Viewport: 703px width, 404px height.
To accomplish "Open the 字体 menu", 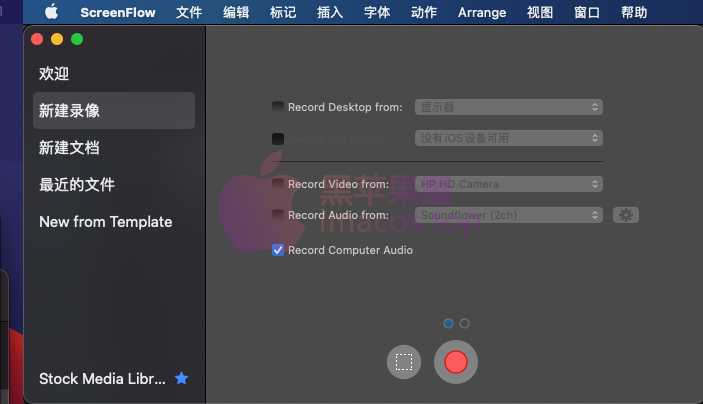I will (x=377, y=13).
